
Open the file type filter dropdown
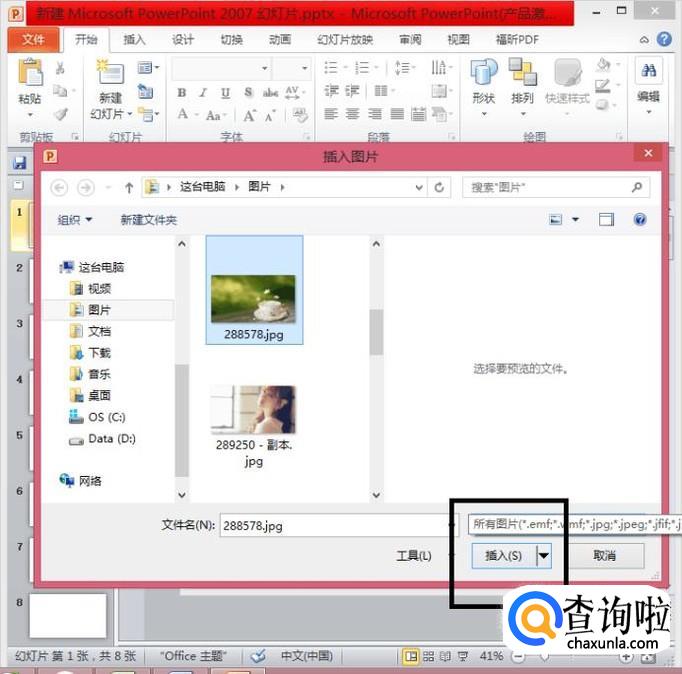pyautogui.click(x=574, y=524)
